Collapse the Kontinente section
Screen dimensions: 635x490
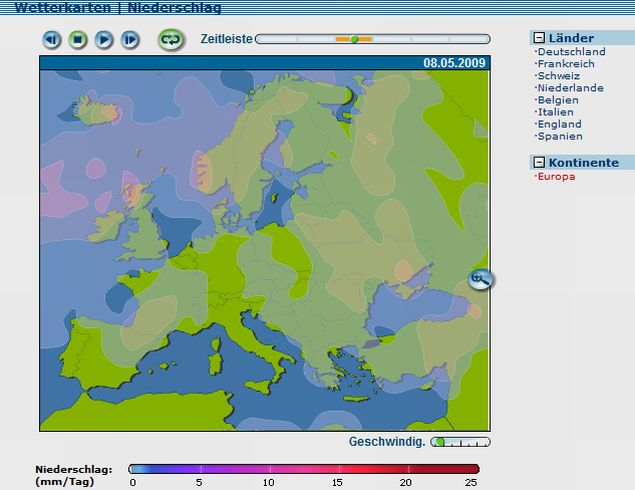pos(539,162)
